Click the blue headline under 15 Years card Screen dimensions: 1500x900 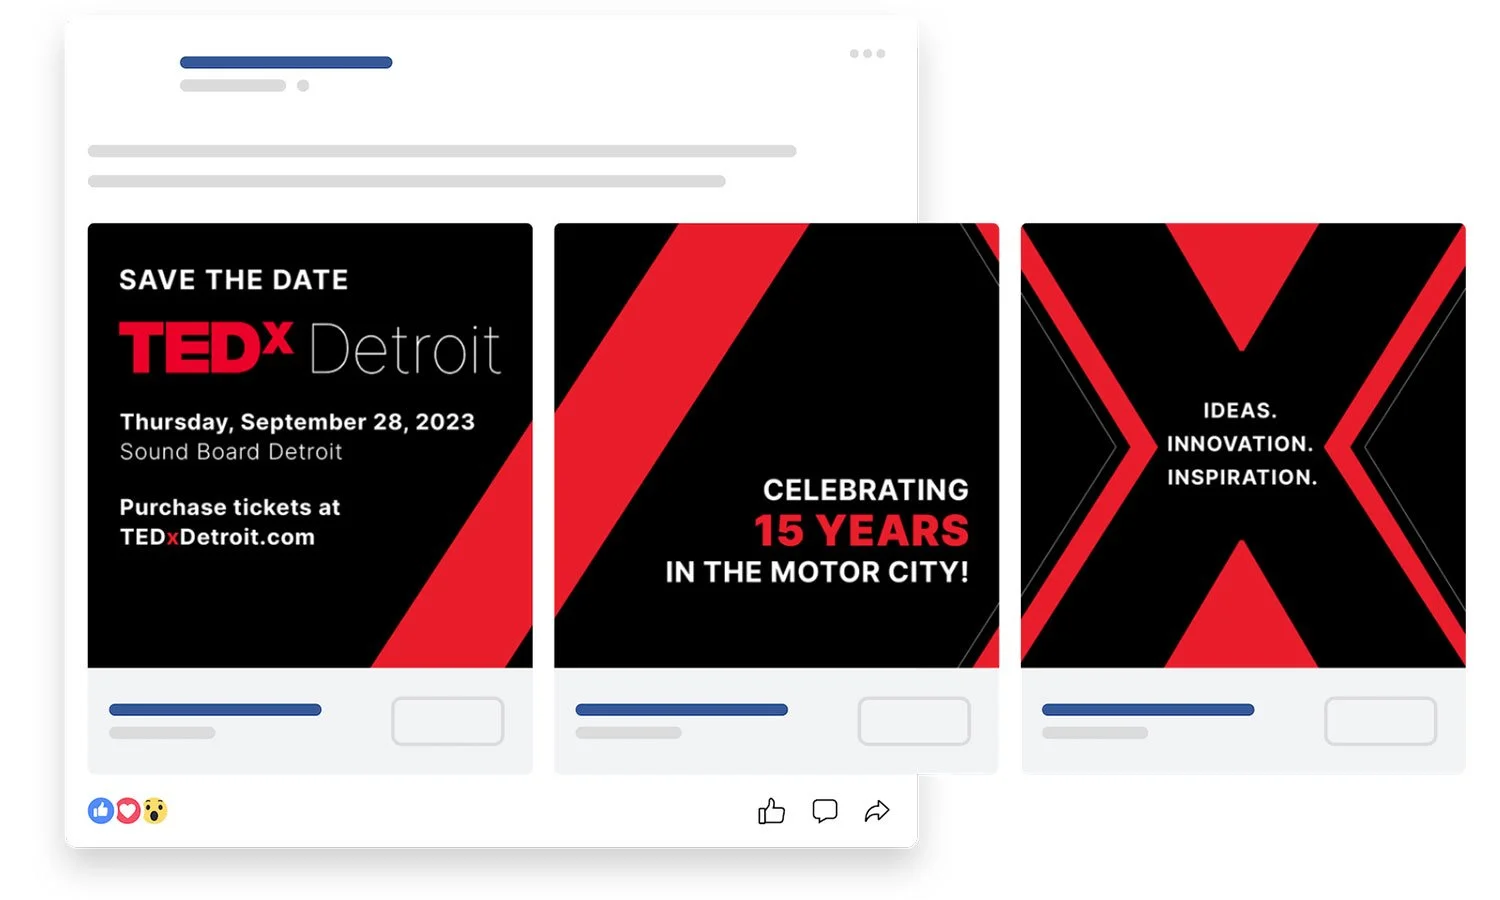coord(682,710)
